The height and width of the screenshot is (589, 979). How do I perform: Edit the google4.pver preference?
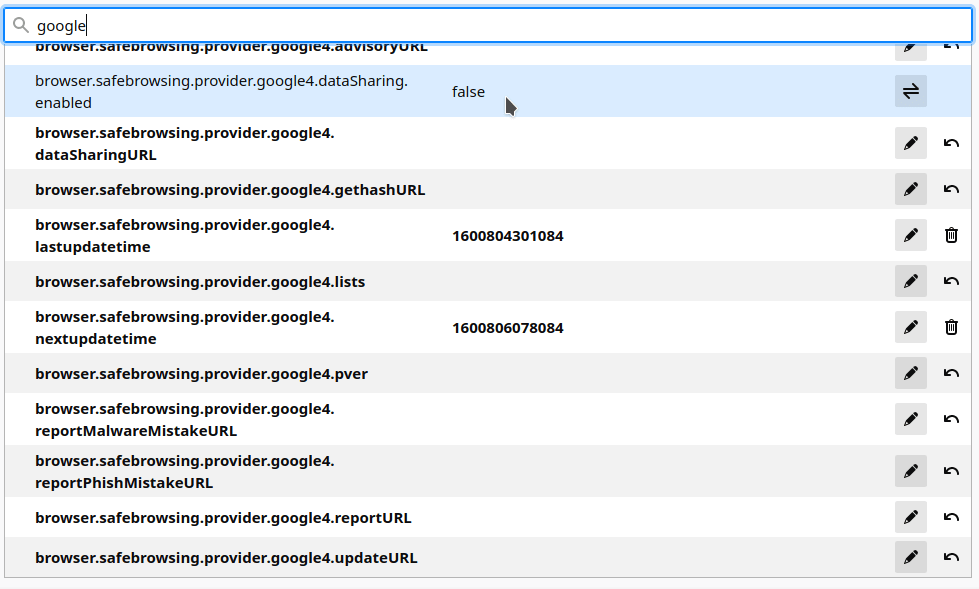[910, 373]
